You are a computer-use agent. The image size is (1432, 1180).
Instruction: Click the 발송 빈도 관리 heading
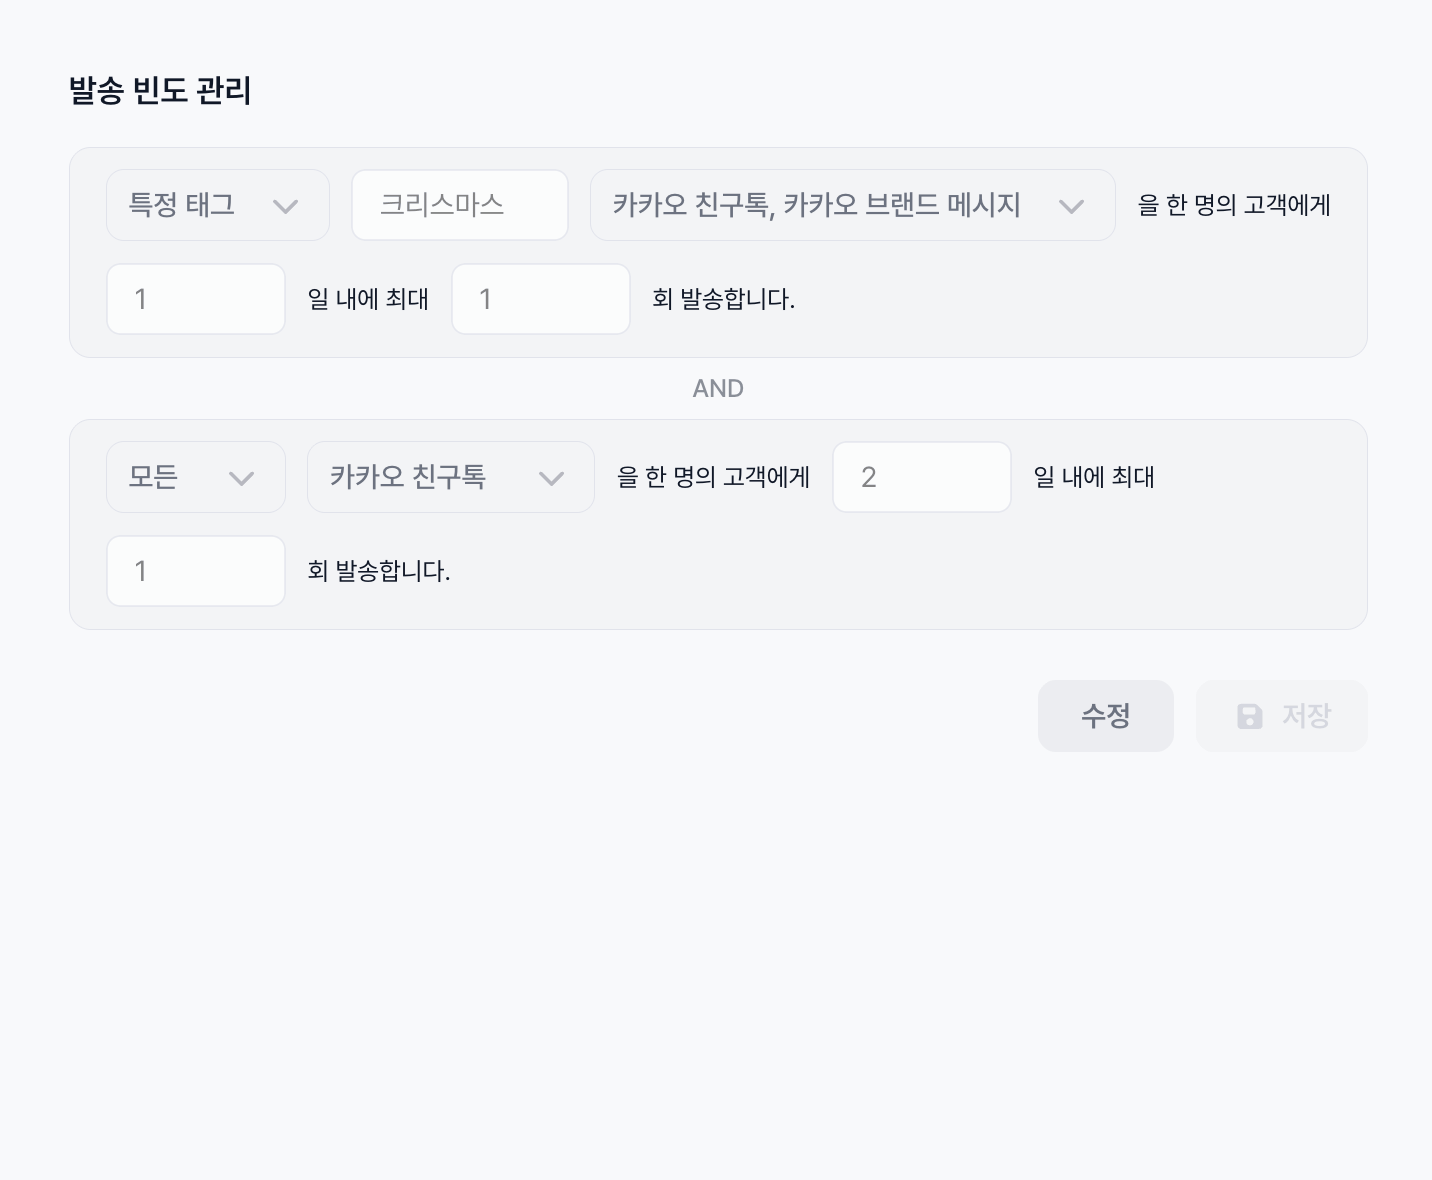coord(160,91)
